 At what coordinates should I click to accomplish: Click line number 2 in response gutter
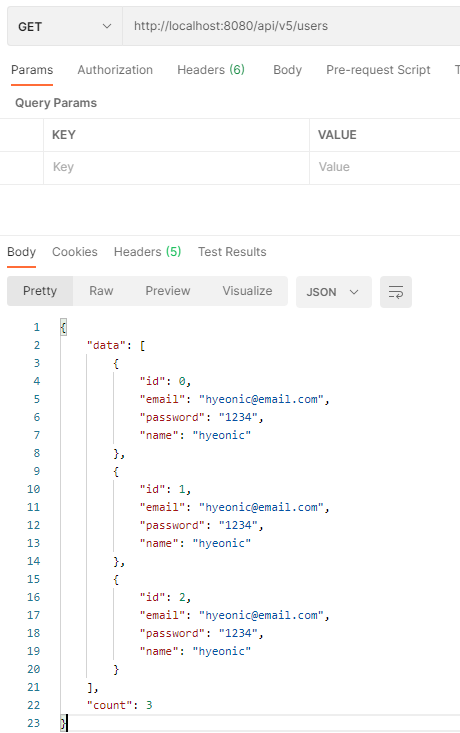[36, 345]
